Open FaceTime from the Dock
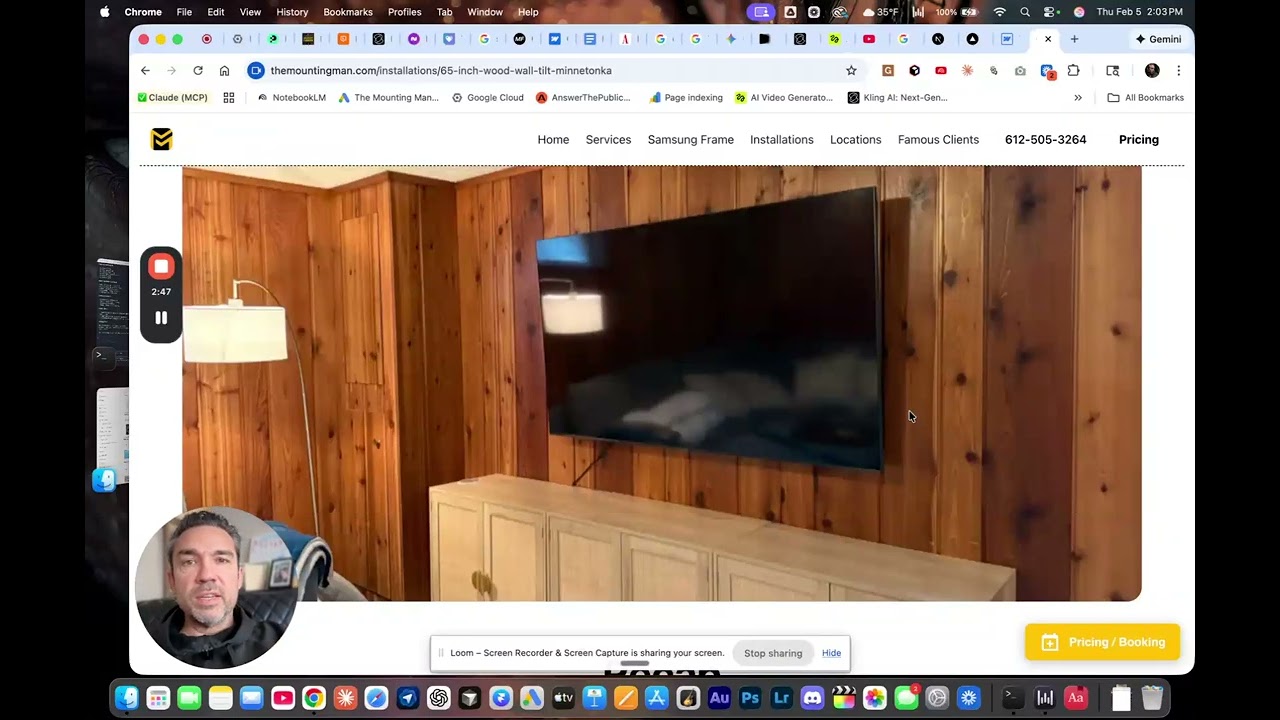This screenshot has height=720, width=1280. (189, 698)
